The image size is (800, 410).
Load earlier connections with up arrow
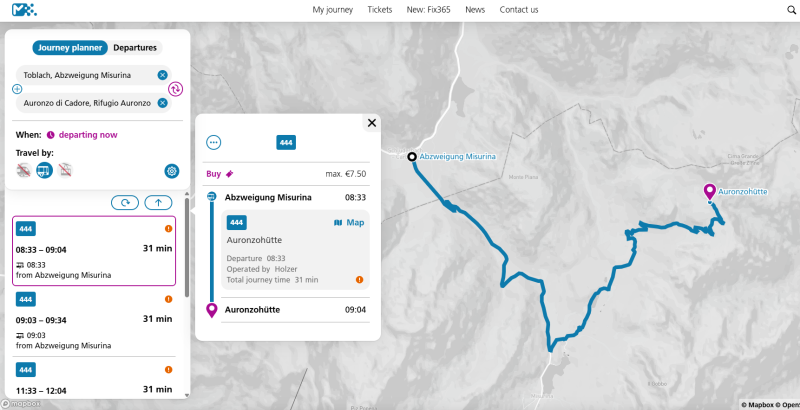click(x=158, y=203)
